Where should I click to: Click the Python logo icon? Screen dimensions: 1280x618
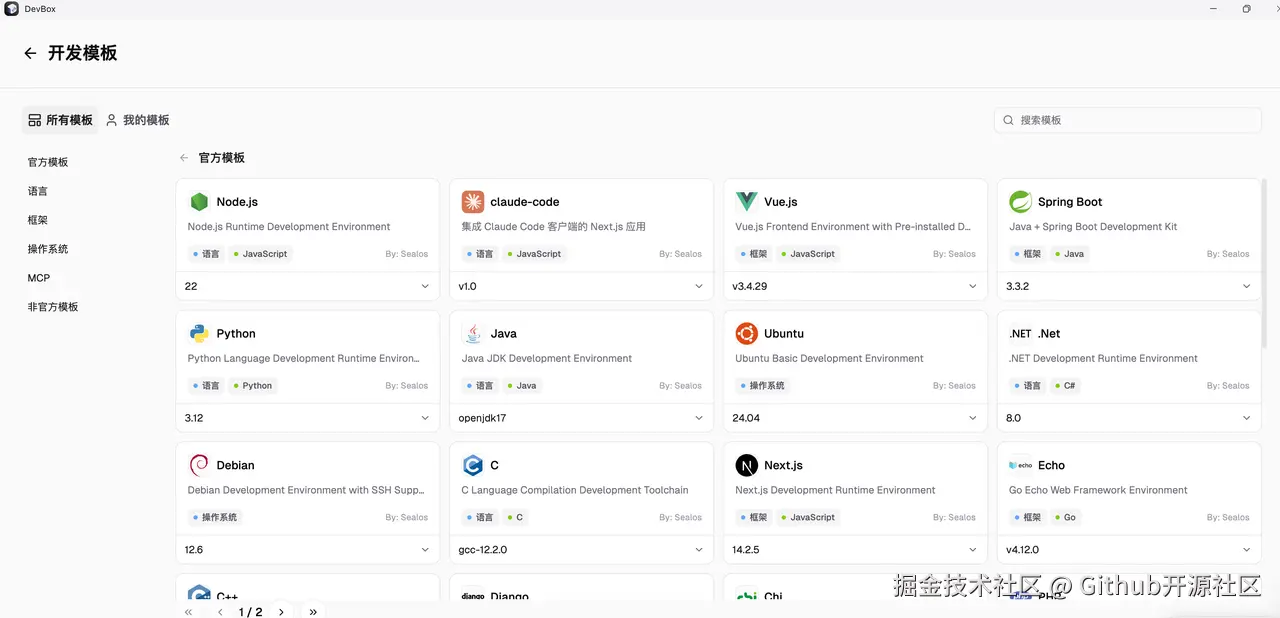[x=199, y=334]
